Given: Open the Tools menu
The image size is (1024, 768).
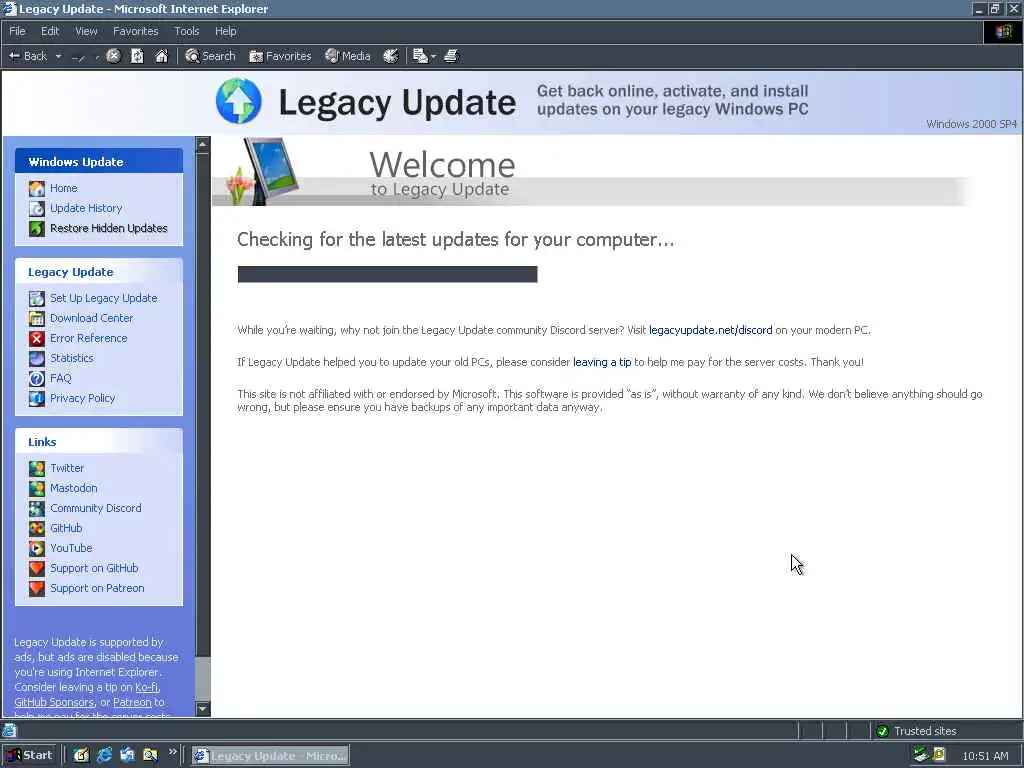Looking at the screenshot, I should 186,31.
